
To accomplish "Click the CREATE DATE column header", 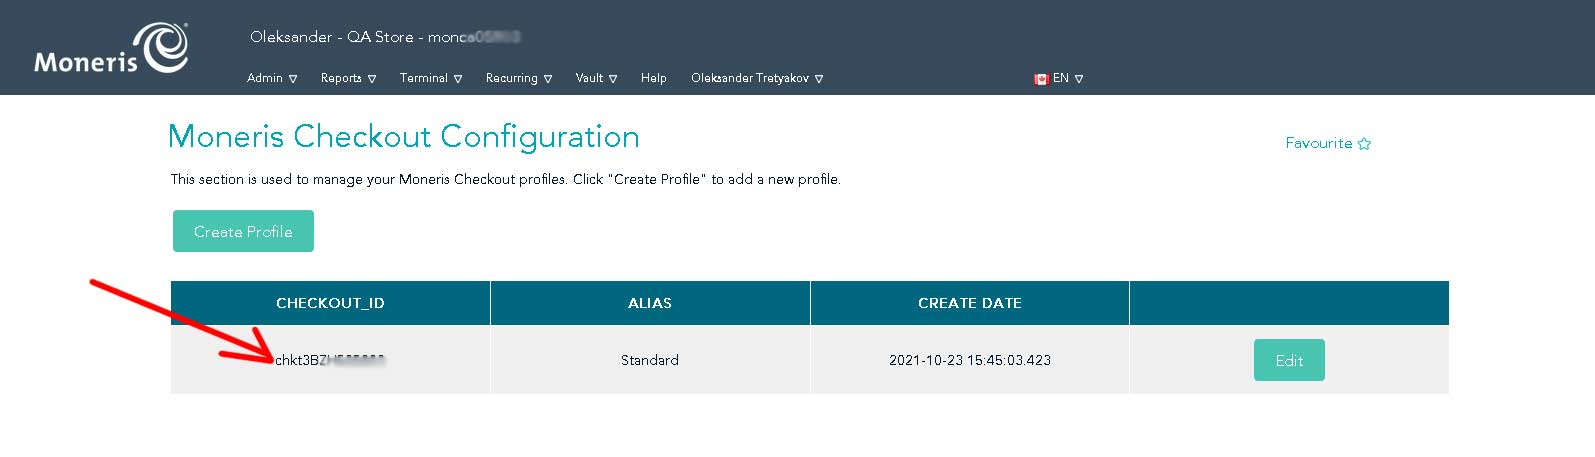I will pyautogui.click(x=970, y=303).
